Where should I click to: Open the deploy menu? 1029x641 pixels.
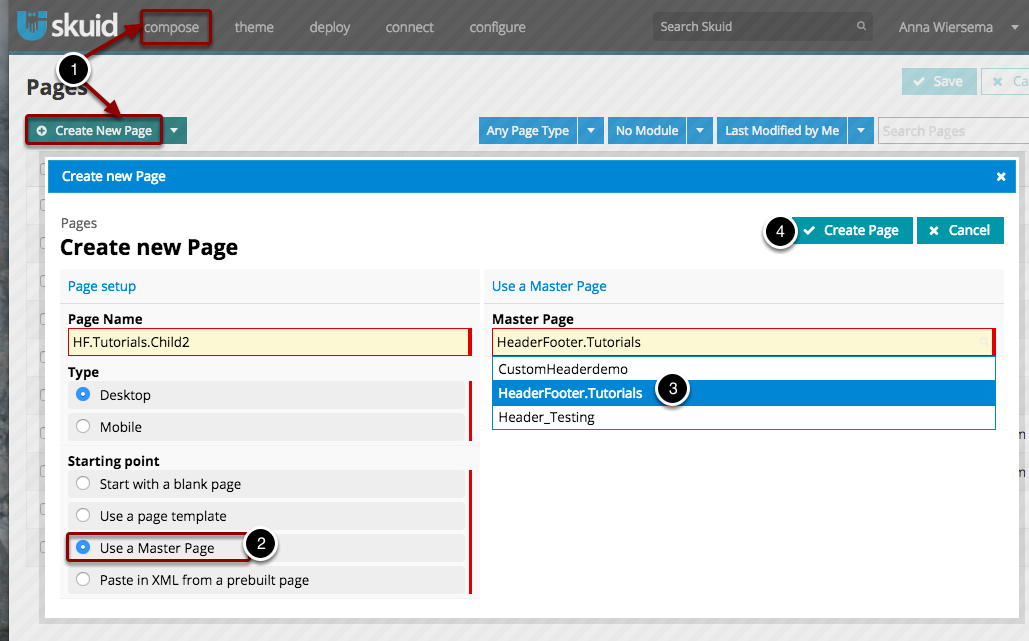(329, 28)
